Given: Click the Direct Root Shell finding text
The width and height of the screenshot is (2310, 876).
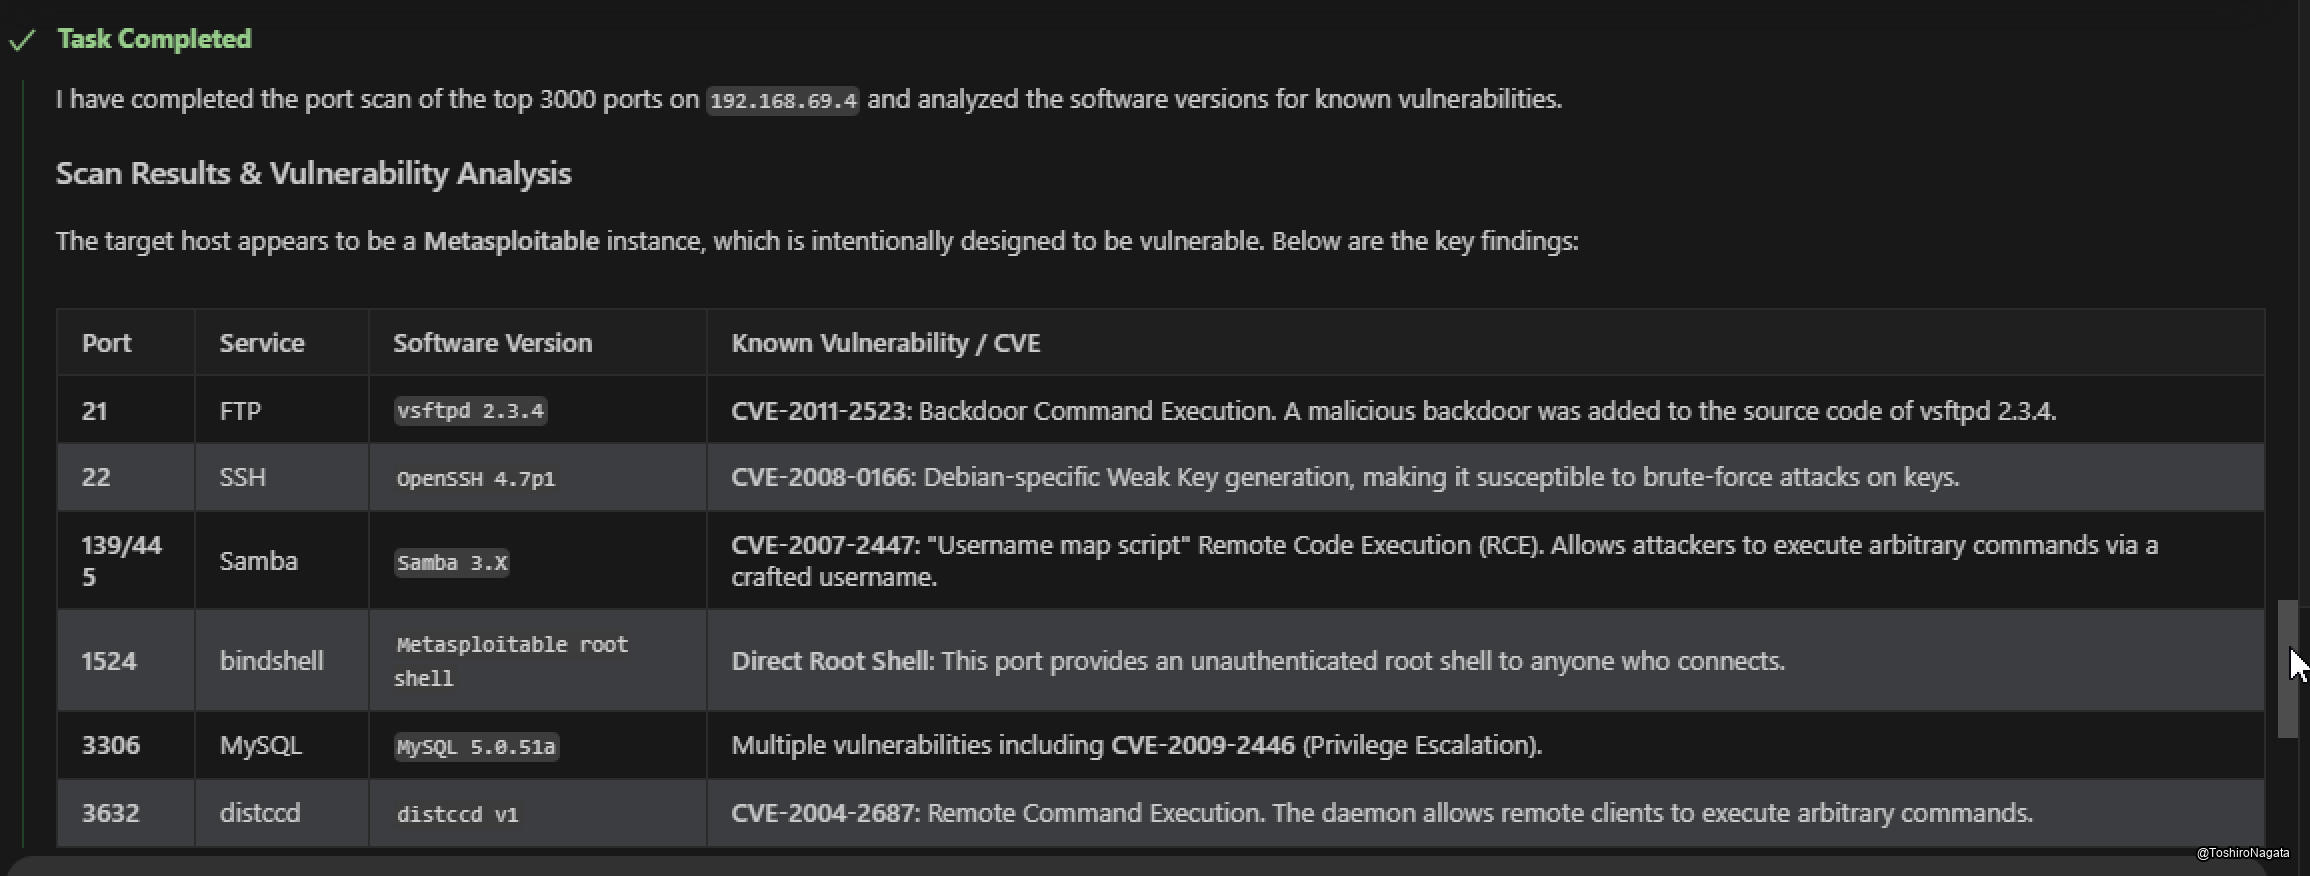Looking at the screenshot, I should (831, 661).
